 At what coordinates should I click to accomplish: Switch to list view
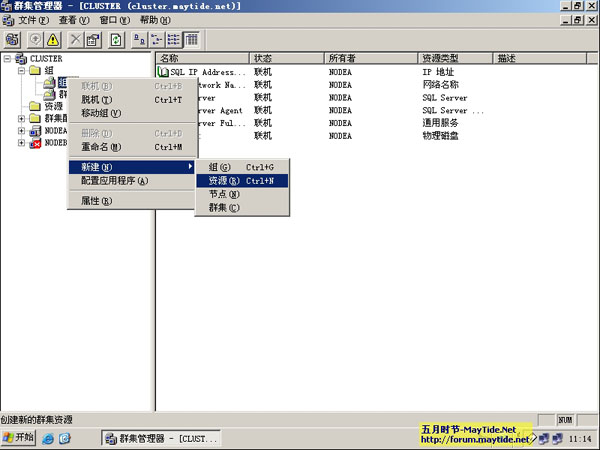[174, 39]
